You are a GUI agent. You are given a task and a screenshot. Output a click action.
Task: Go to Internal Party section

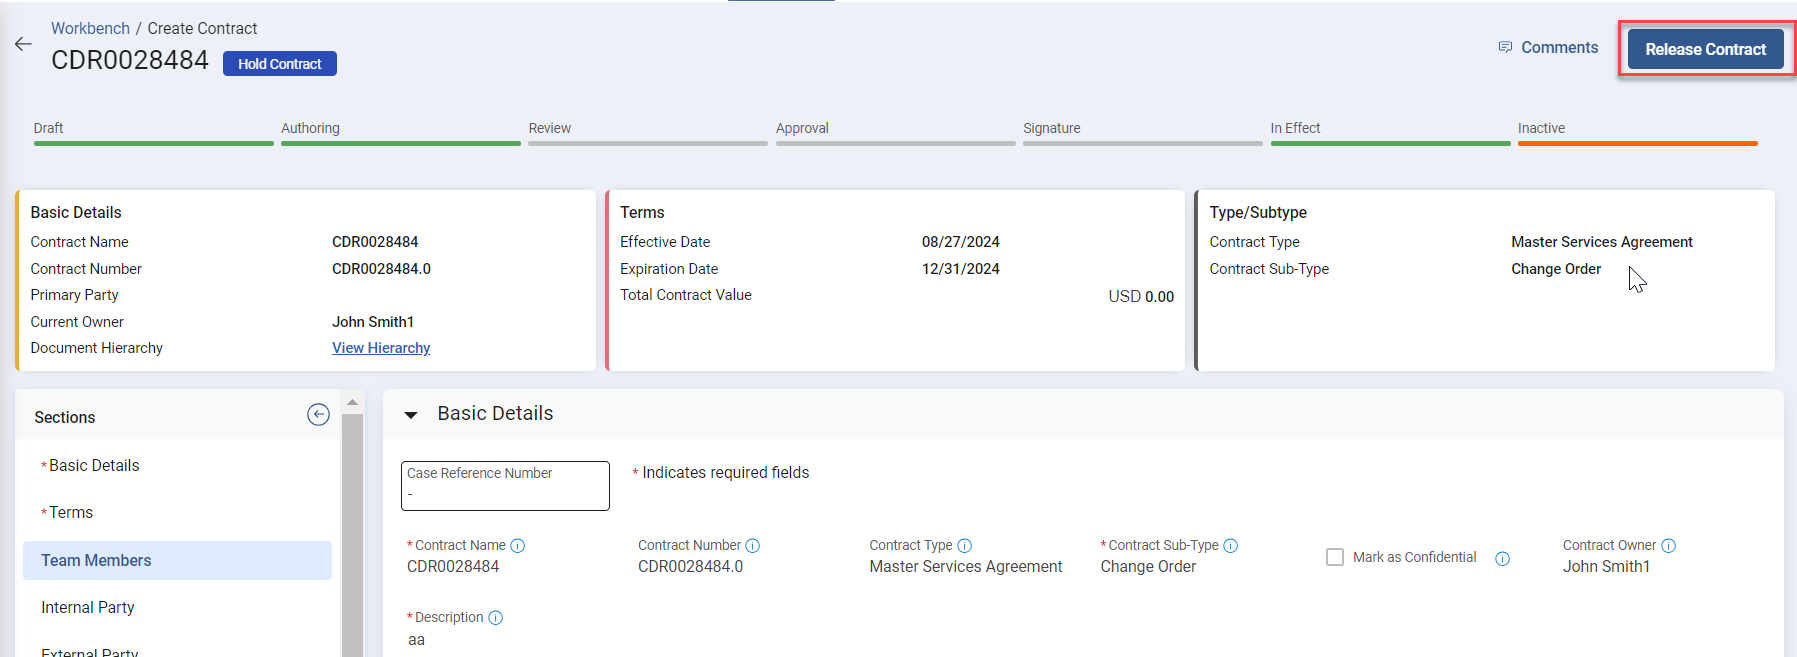88,608
